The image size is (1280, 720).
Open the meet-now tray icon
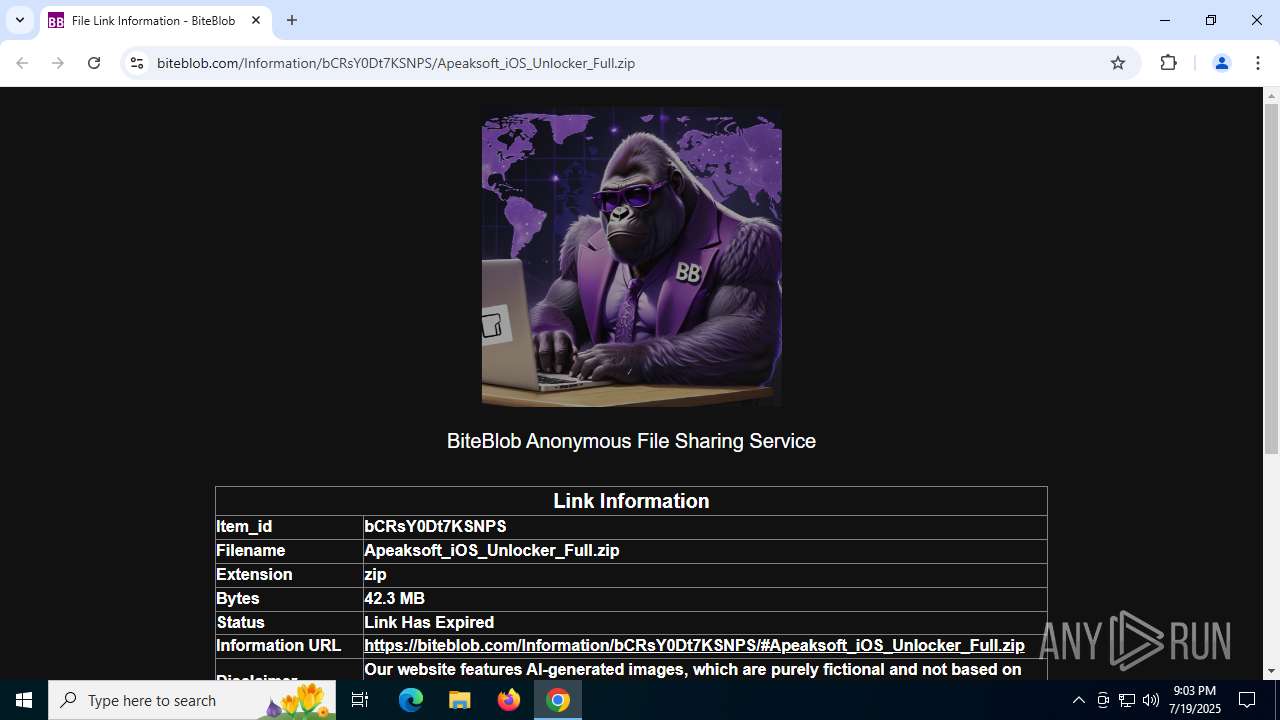[1103, 700]
